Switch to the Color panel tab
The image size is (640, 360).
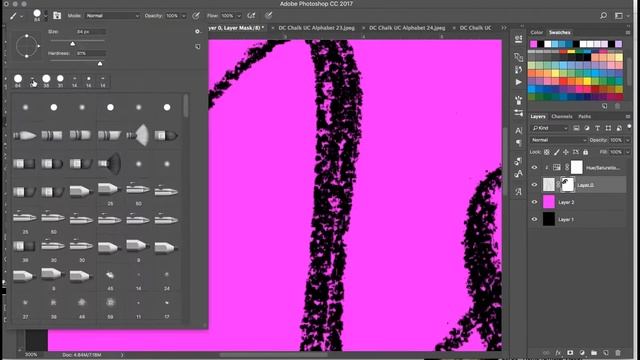tap(536, 32)
